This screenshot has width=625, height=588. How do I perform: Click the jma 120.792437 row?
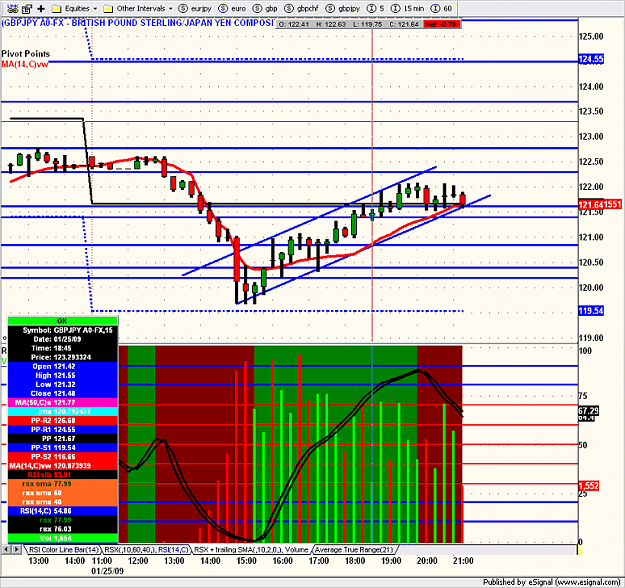pos(63,411)
